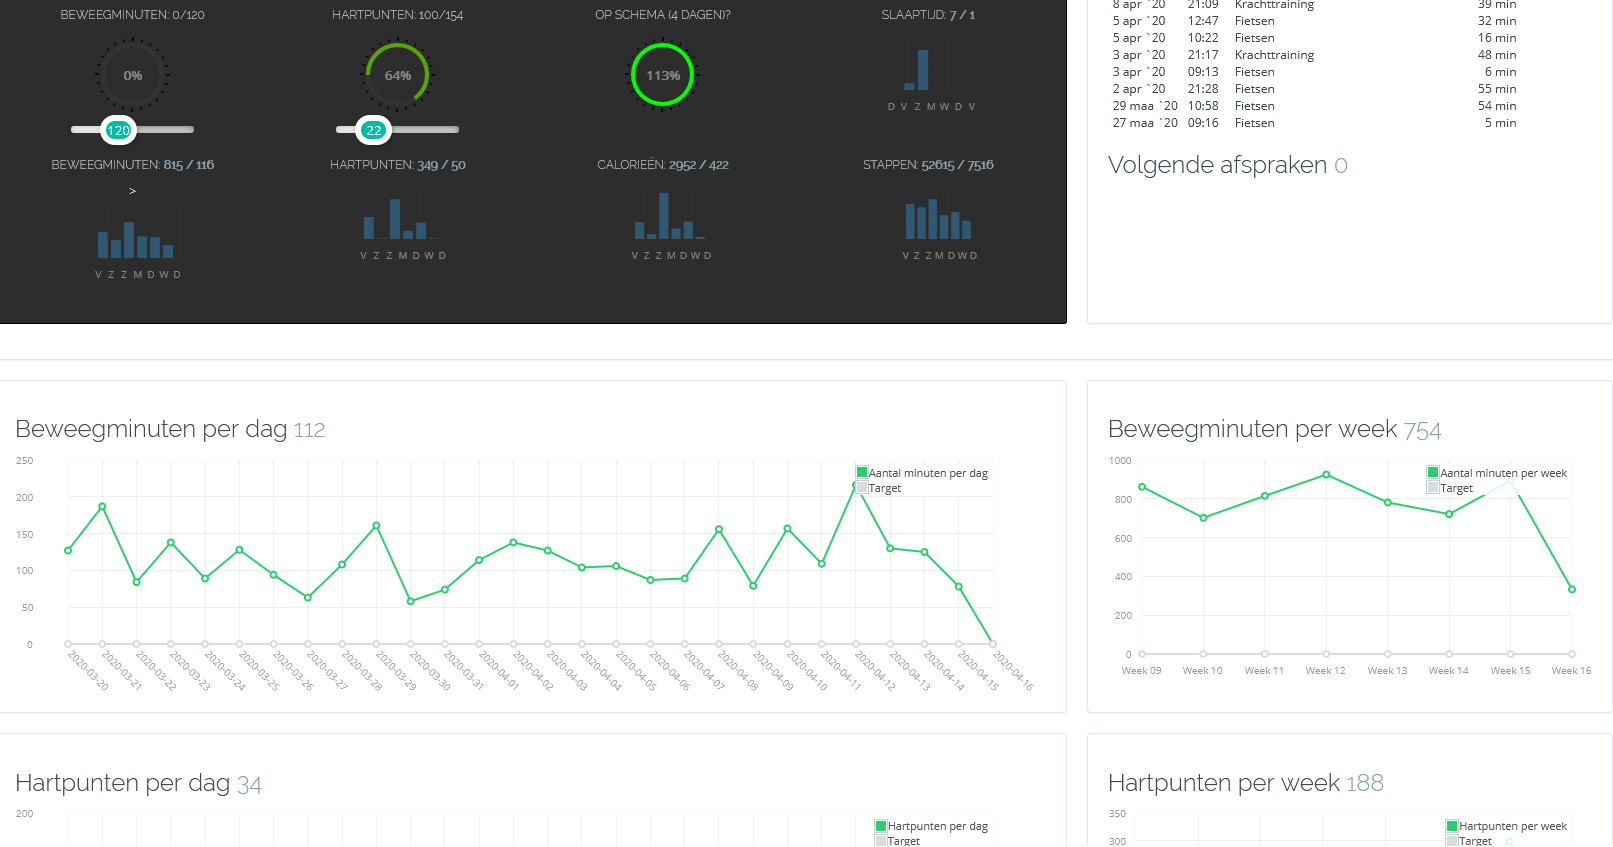Toggle Target legend in Beweegminuten per dag chart
The height and width of the screenshot is (847, 1613).
pos(879,488)
